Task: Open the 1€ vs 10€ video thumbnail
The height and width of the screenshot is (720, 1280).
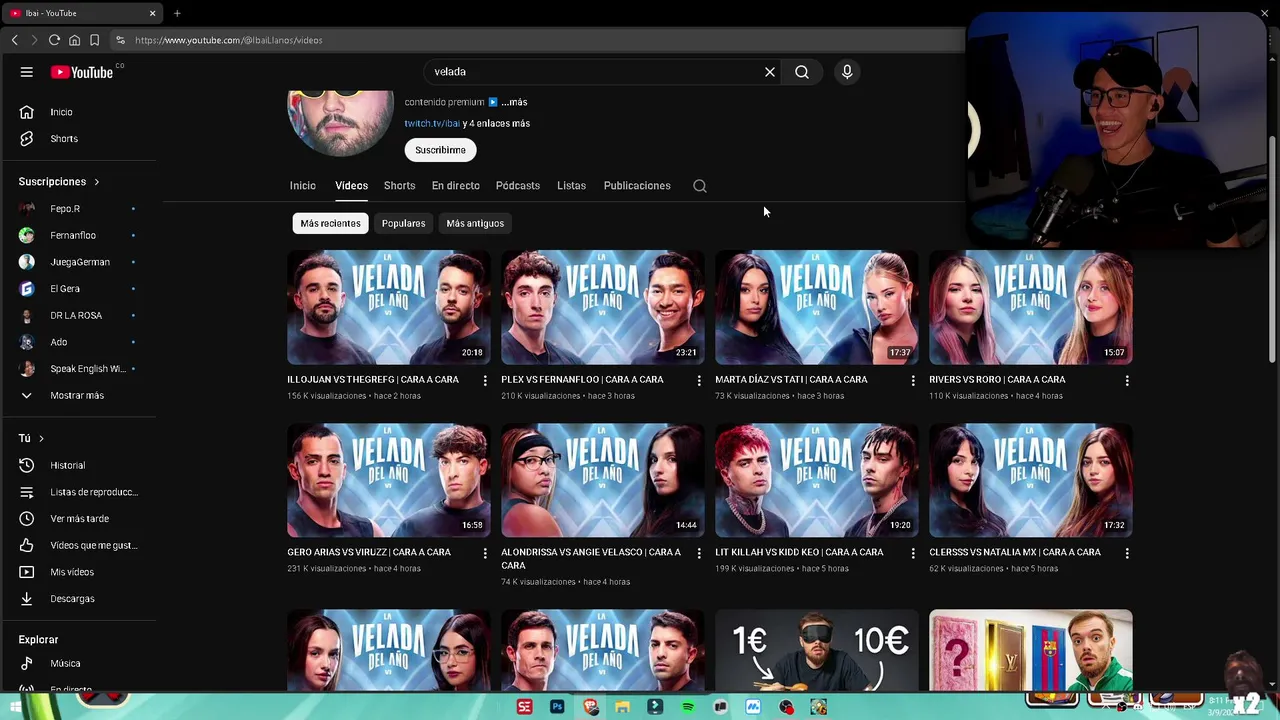Action: click(816, 650)
